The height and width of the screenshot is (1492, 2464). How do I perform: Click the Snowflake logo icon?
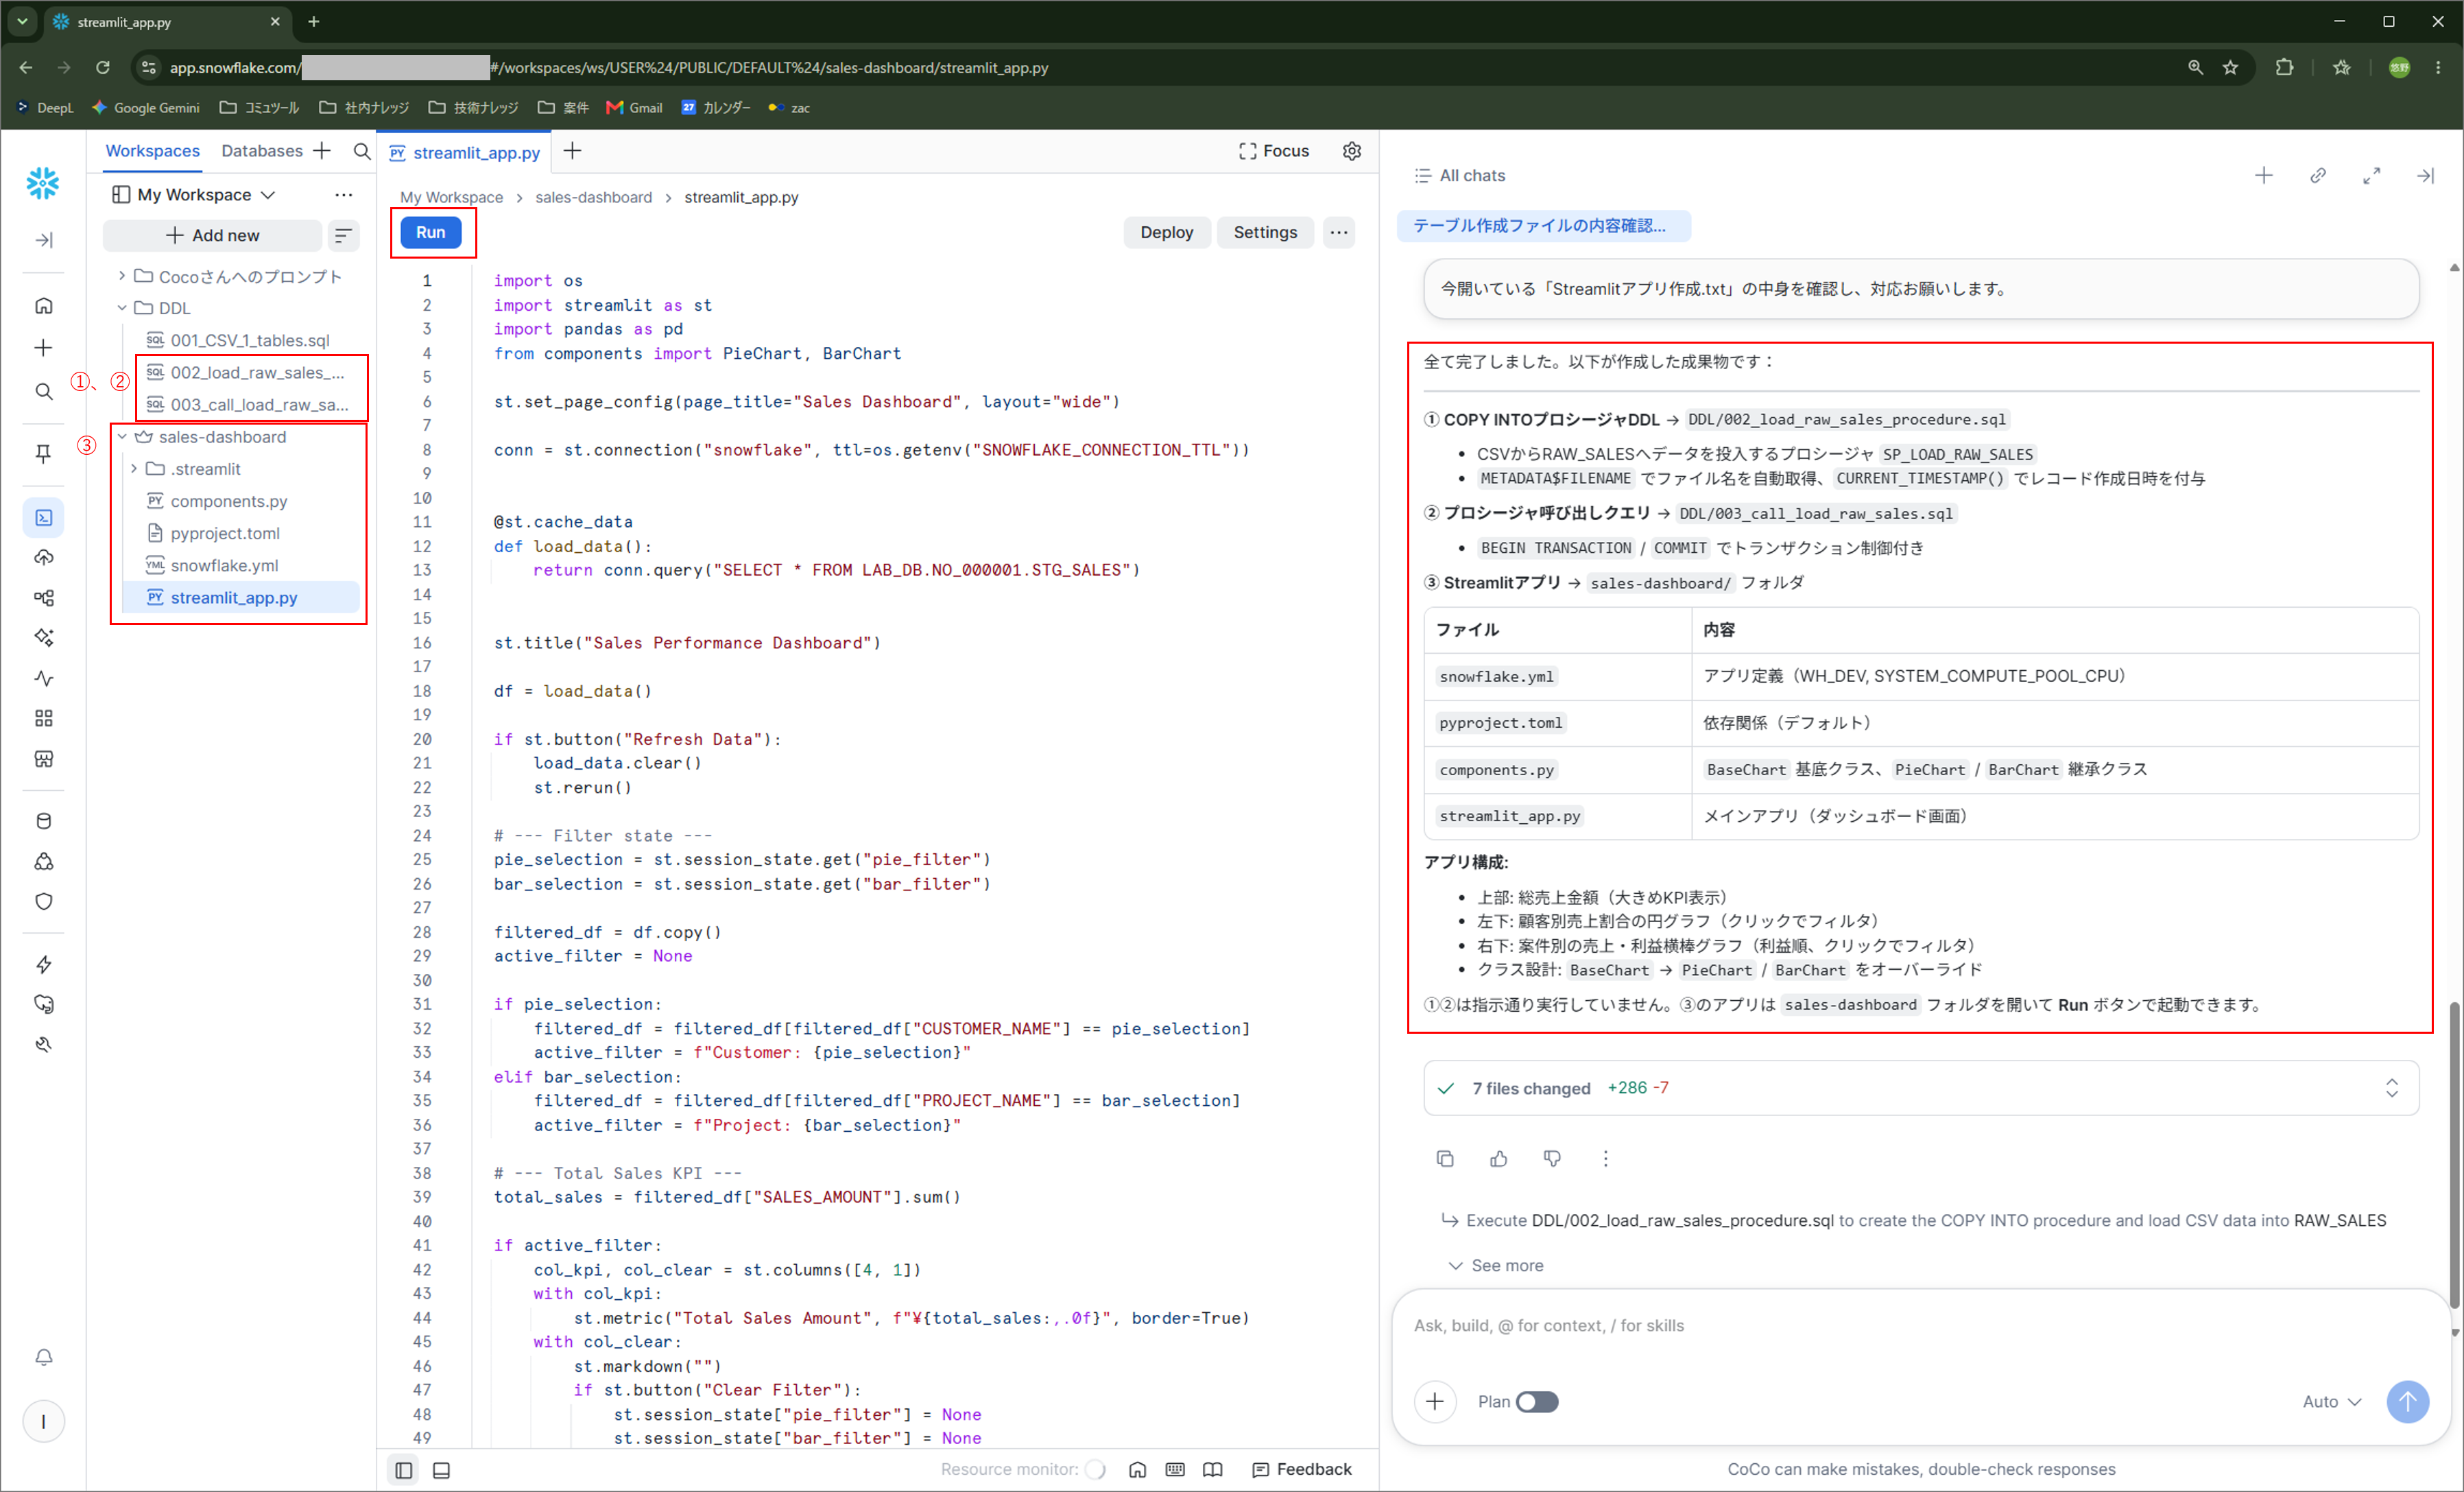pos(43,183)
